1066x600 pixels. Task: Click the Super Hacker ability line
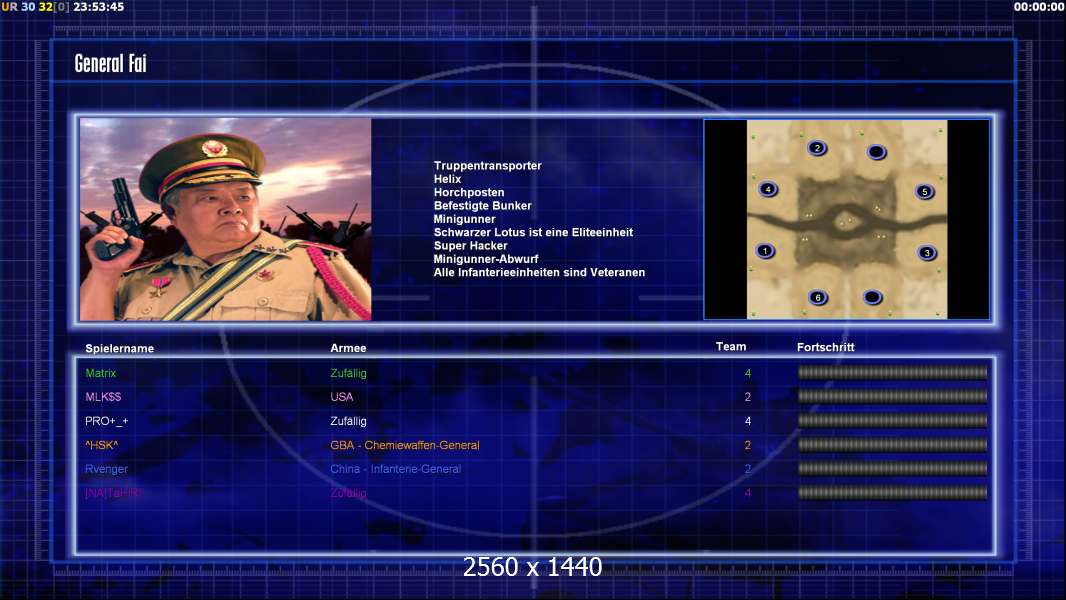[x=470, y=245]
